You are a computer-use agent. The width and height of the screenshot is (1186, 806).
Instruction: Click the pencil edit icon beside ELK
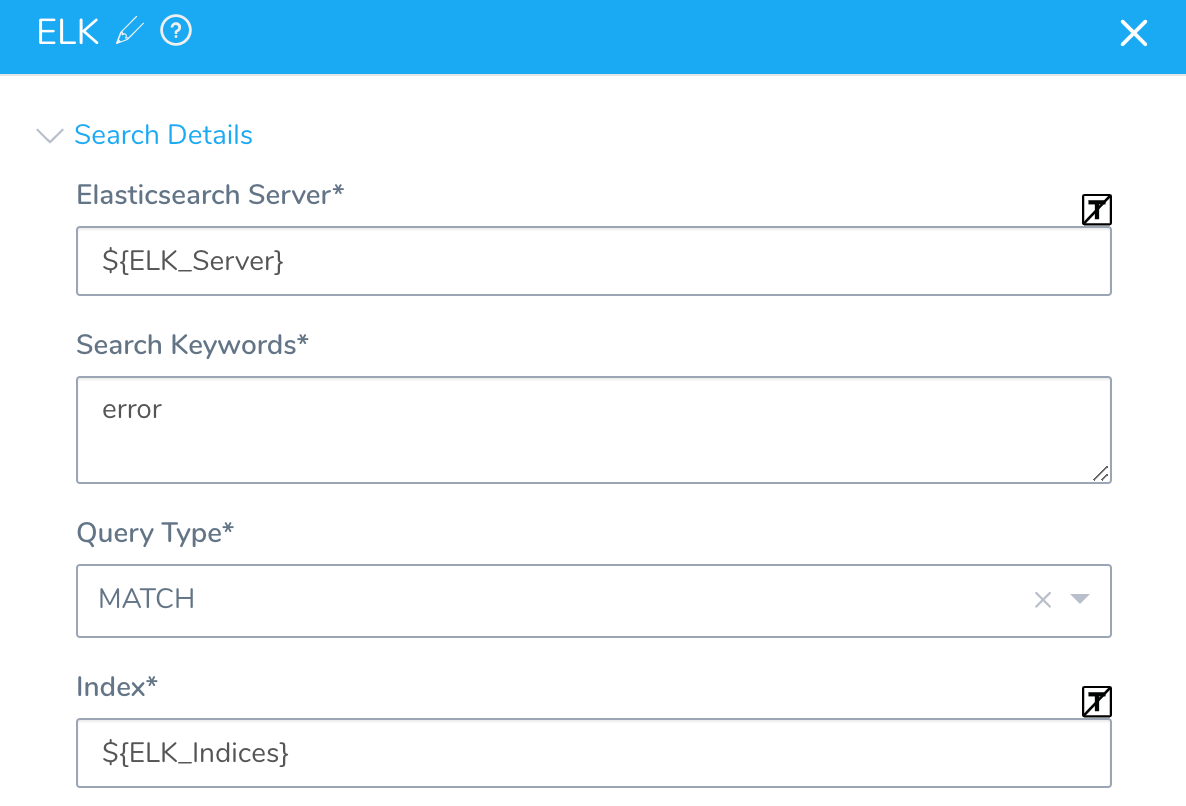[x=129, y=32]
